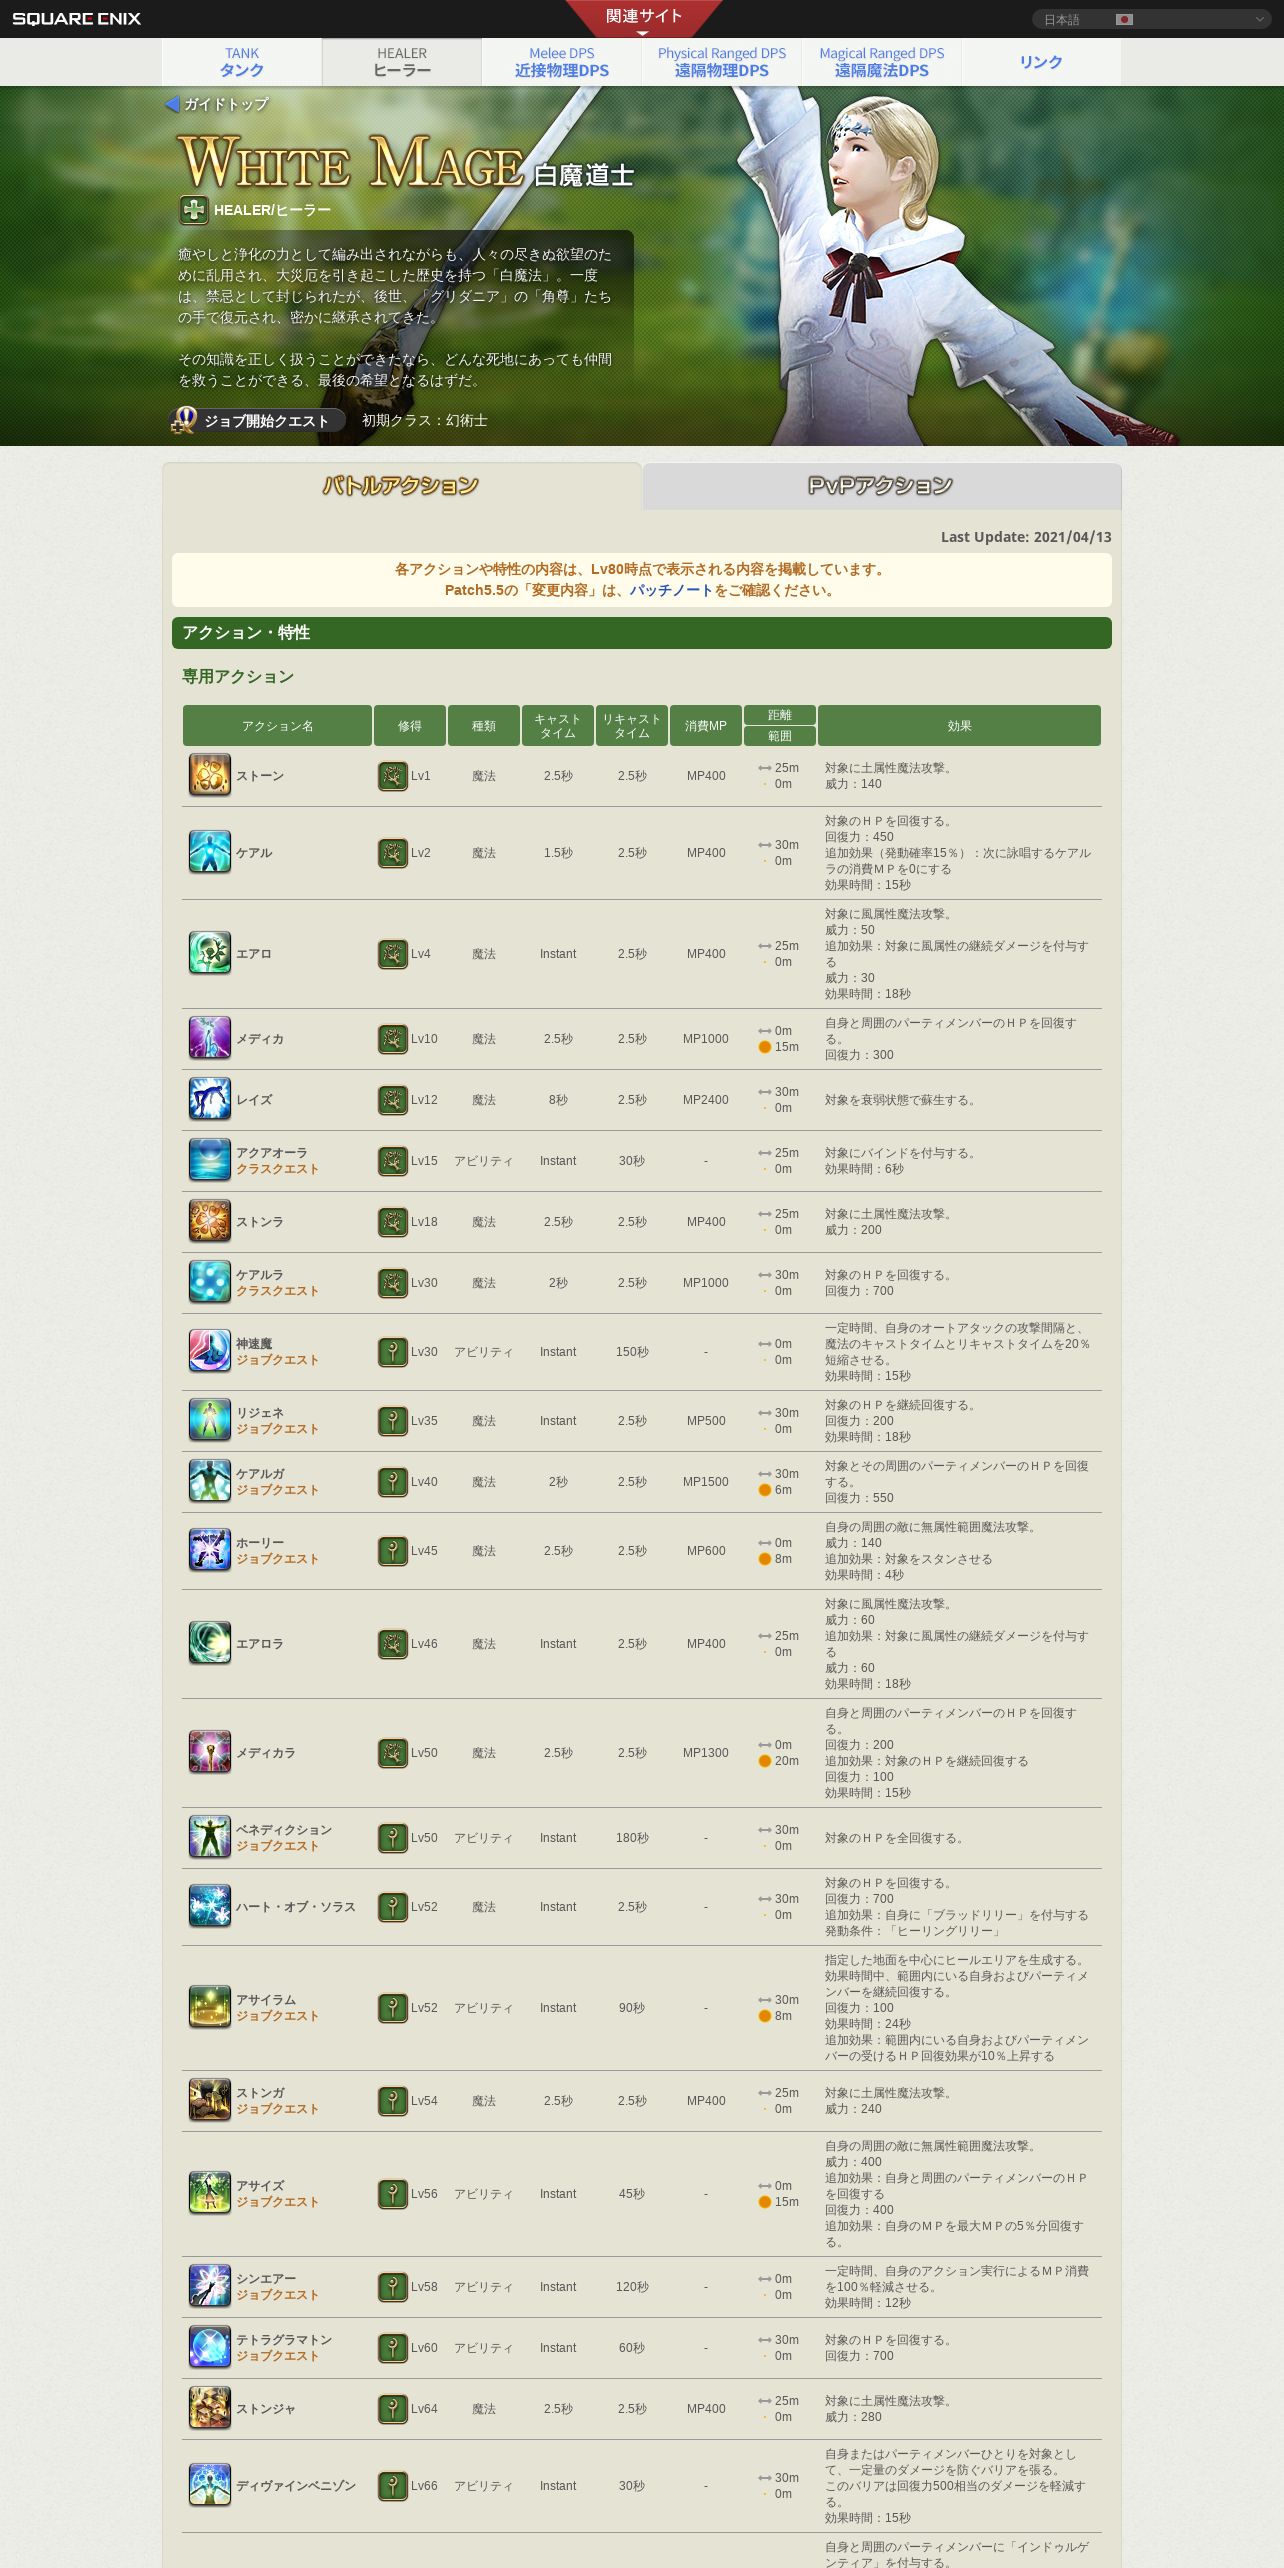The height and width of the screenshot is (2568, 1284).
Task: Click the ケアルガ action icon
Action: (x=210, y=1481)
